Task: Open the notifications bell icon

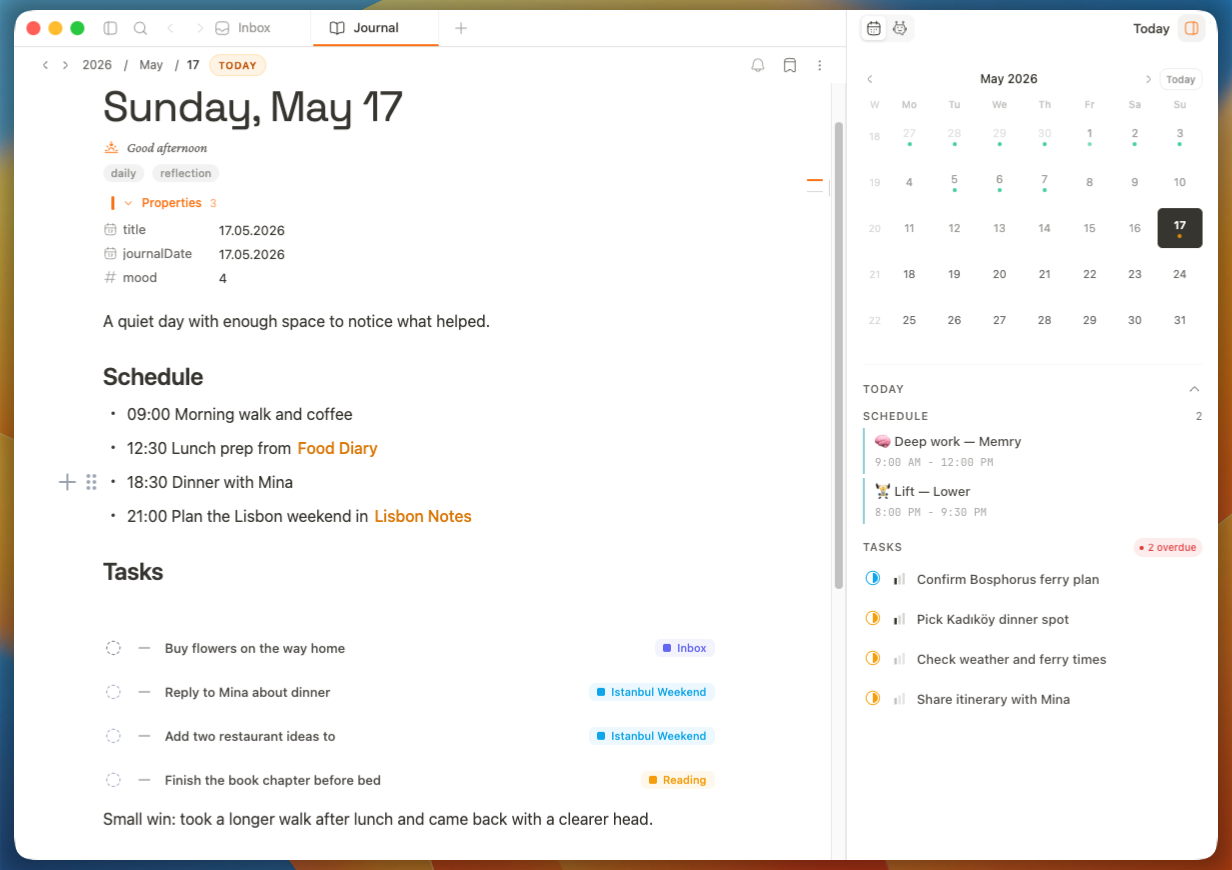Action: tap(758, 65)
